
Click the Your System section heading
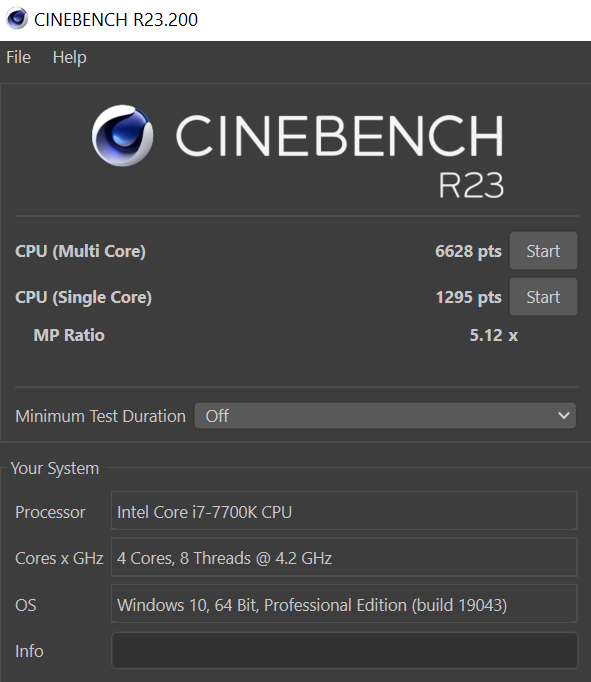55,468
